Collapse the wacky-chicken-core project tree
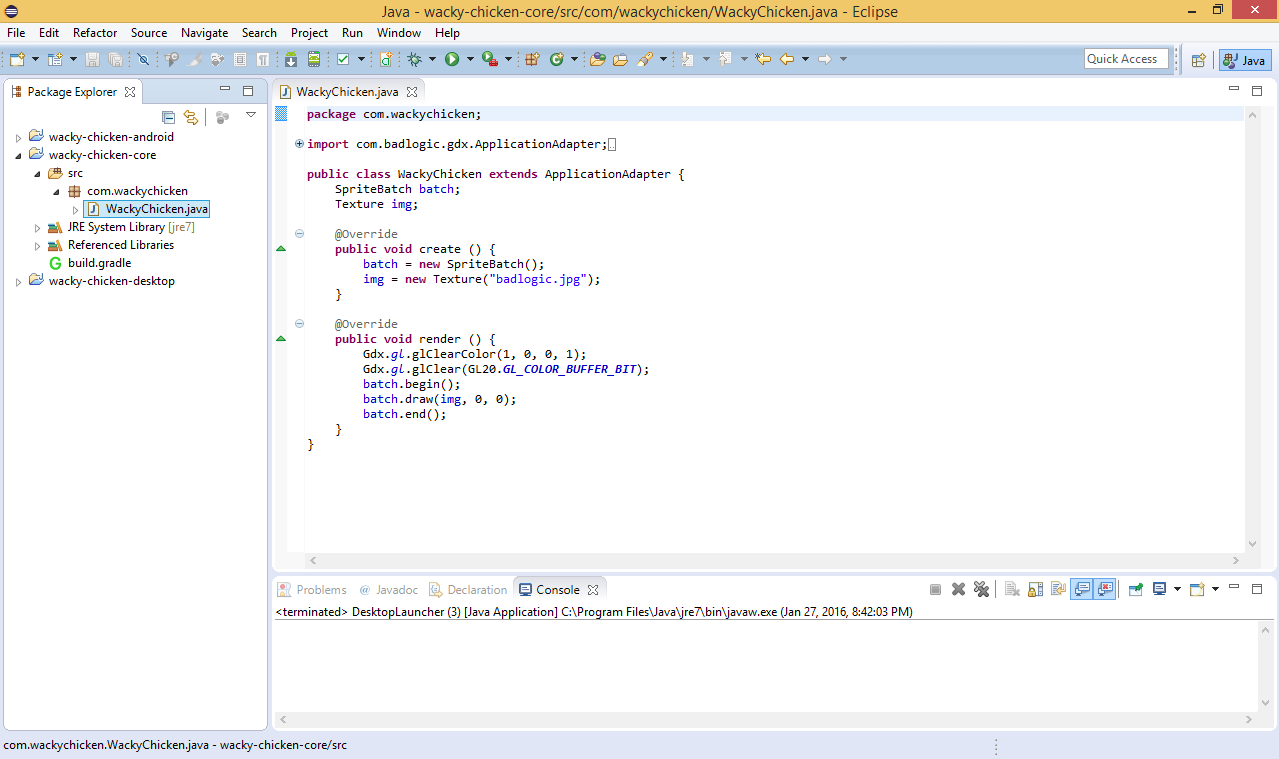Screen dimensions: 1279x759 coord(17,154)
